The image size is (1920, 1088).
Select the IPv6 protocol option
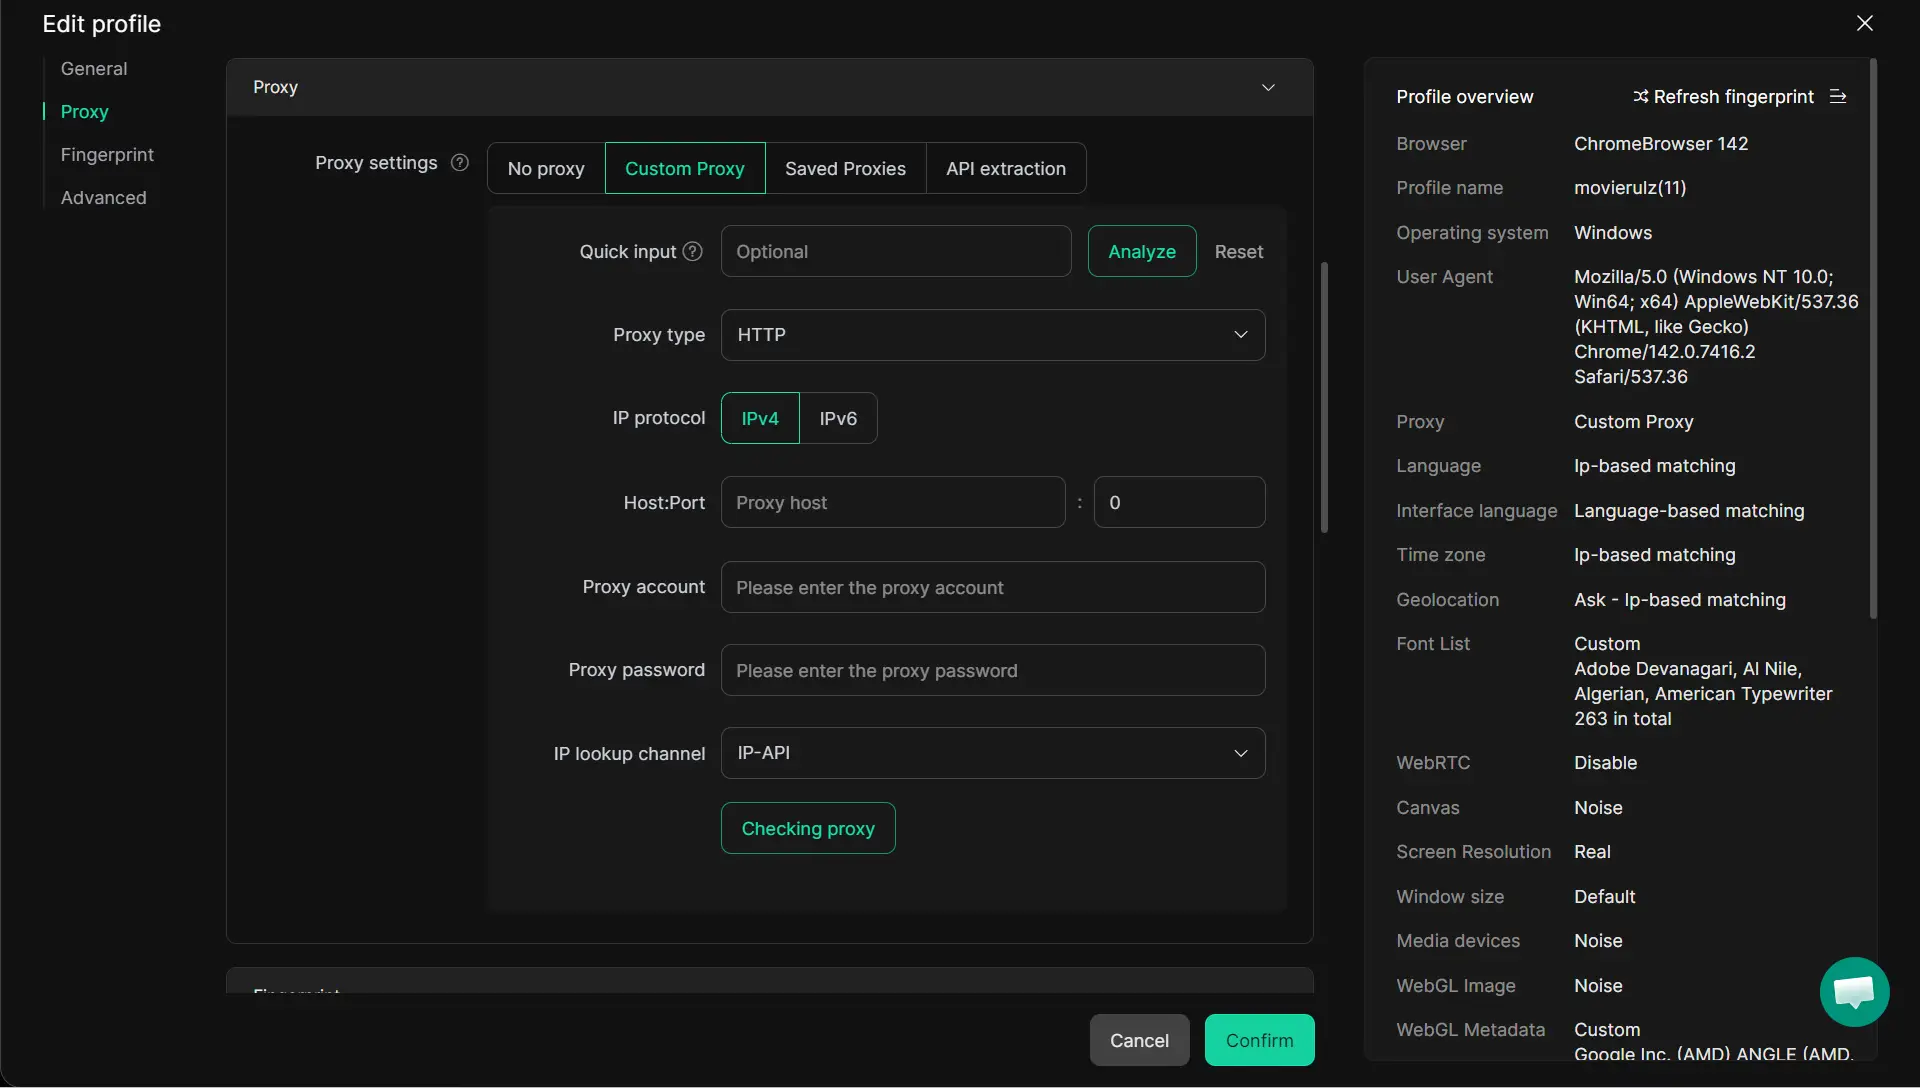[x=838, y=418]
